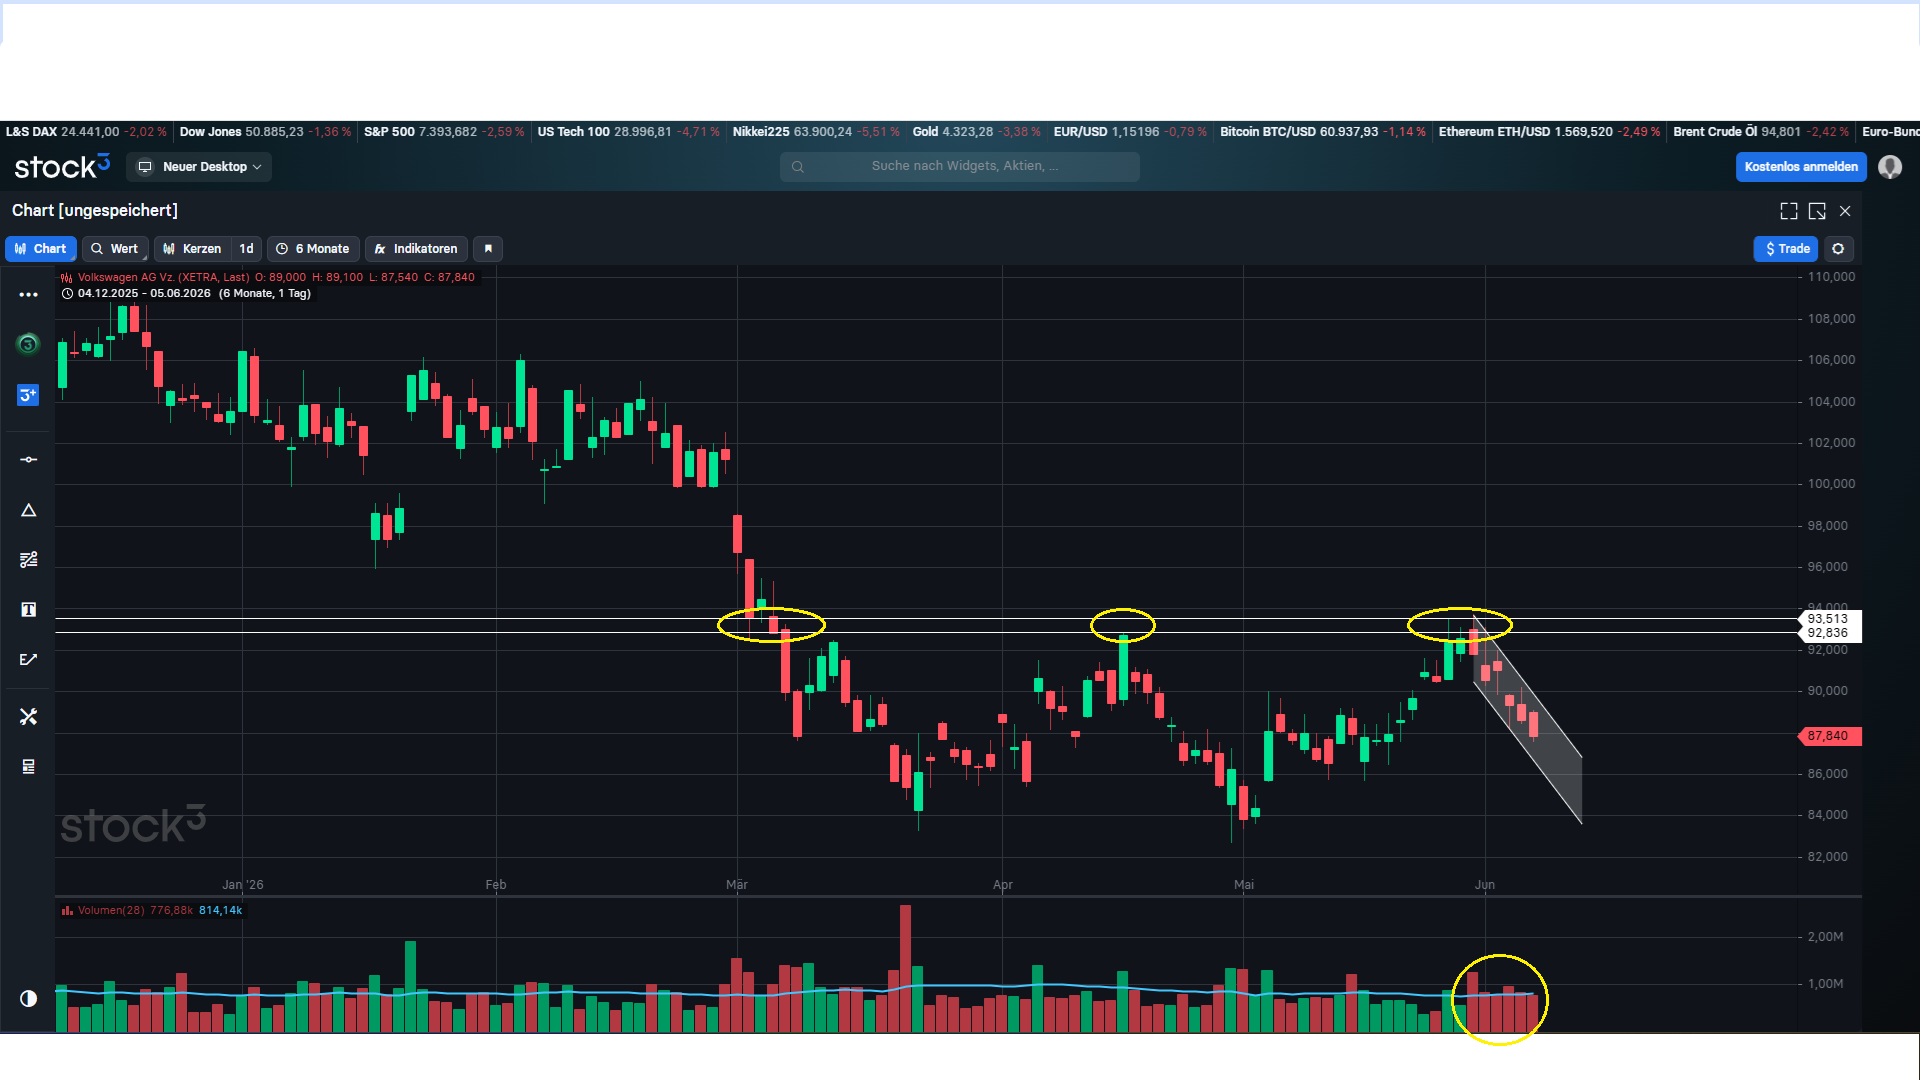Open chart settings gear icon
This screenshot has height=1080, width=1921.
point(1838,249)
